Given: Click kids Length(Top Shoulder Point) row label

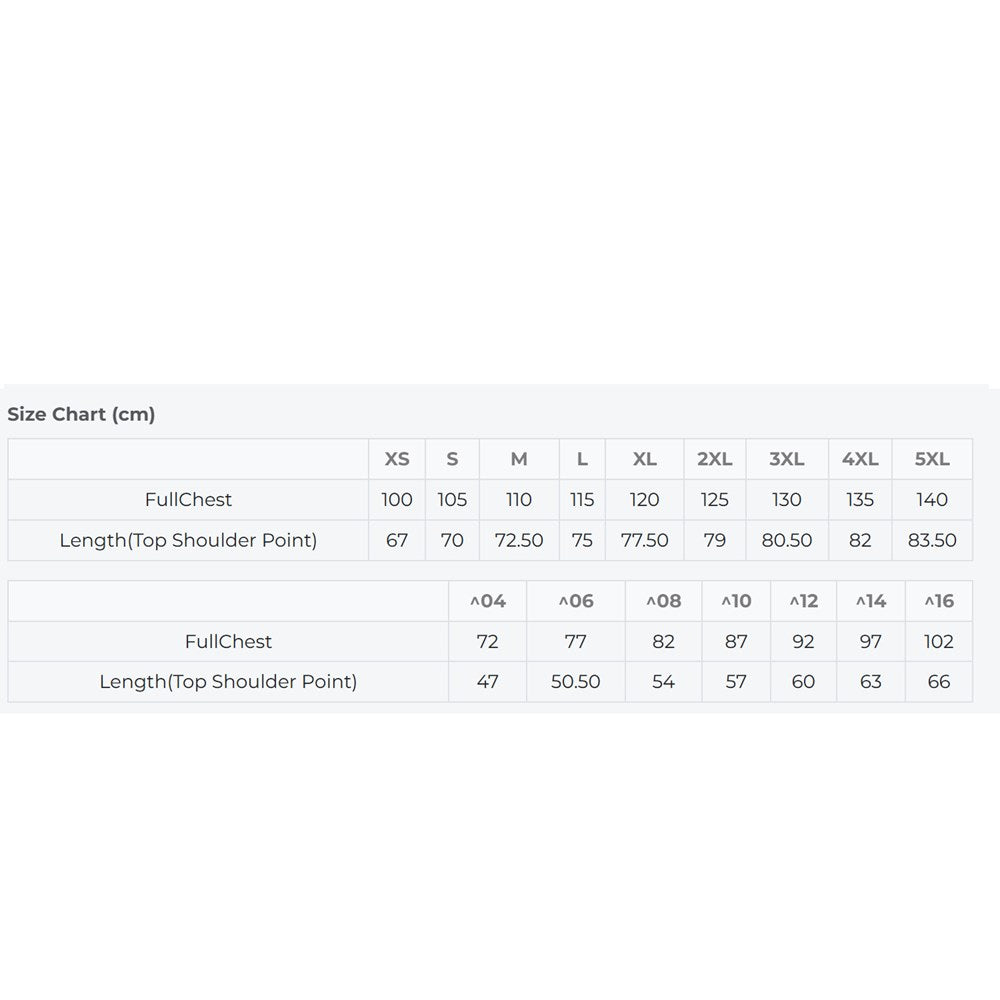Looking at the screenshot, I should [228, 682].
